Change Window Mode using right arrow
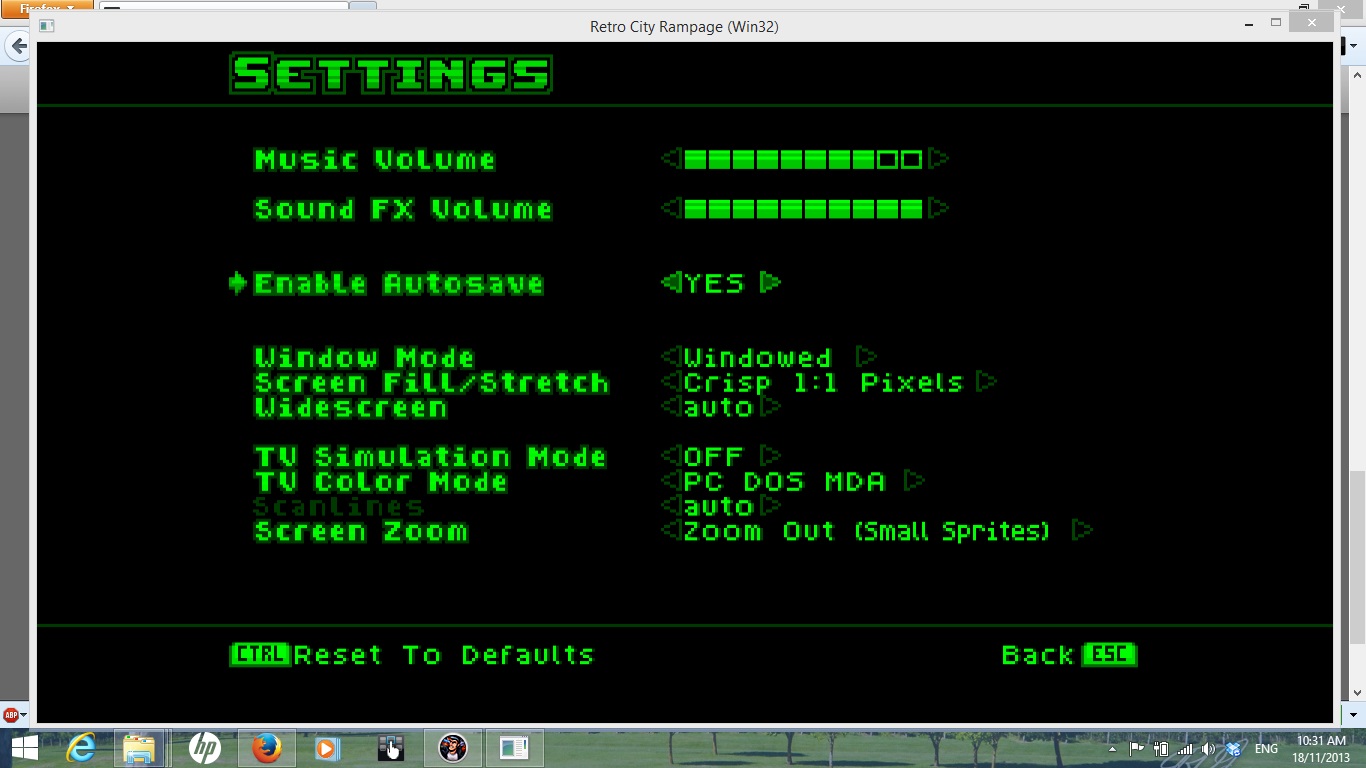The width and height of the screenshot is (1366, 768). coord(867,357)
